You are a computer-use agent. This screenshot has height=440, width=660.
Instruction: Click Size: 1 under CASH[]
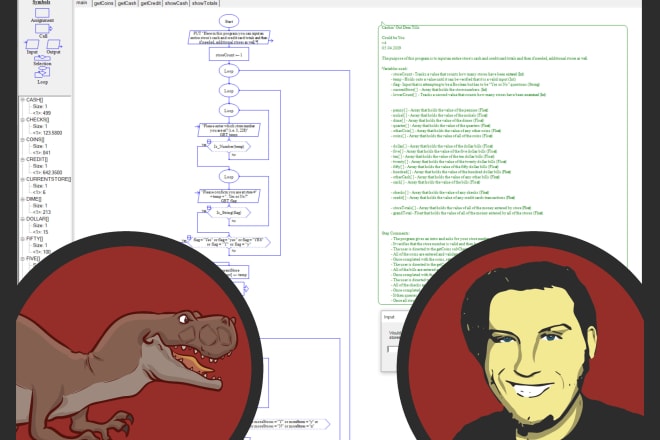point(40,107)
